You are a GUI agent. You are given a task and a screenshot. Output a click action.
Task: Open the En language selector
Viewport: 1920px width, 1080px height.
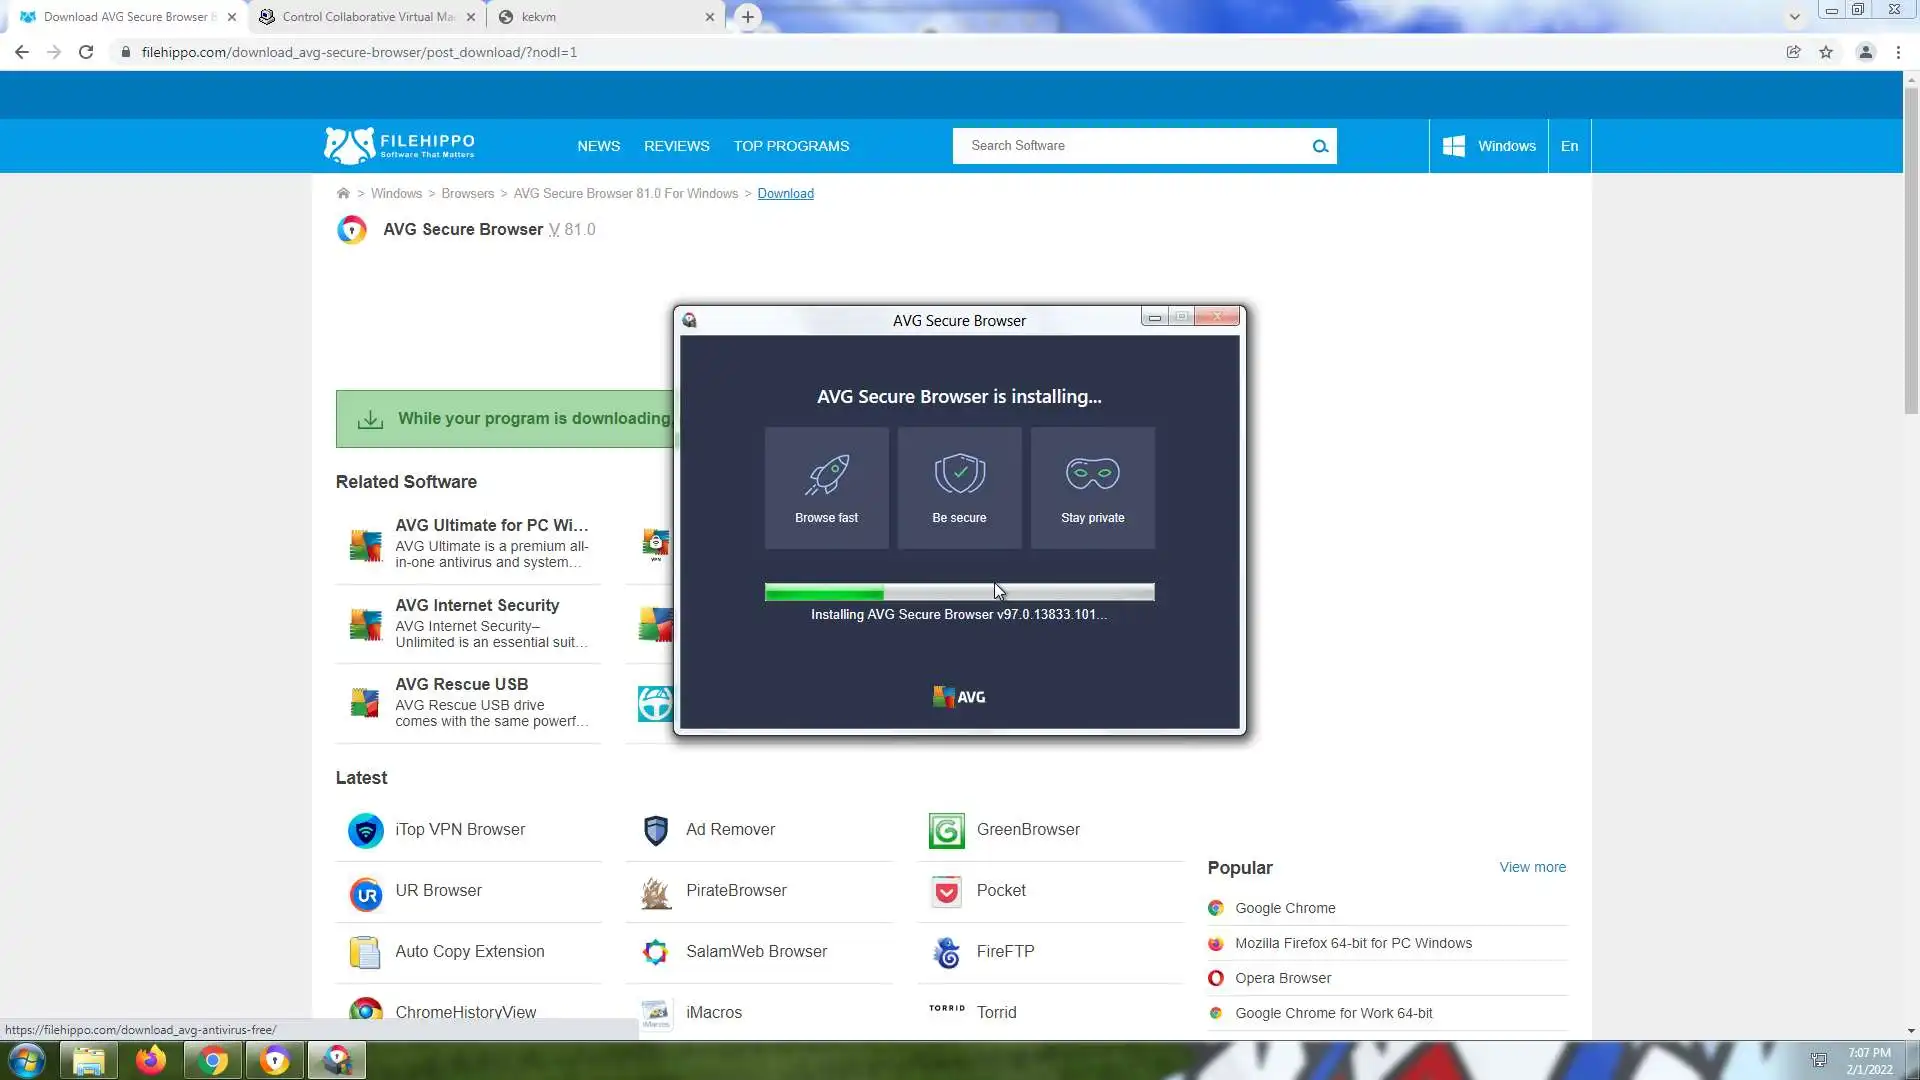pyautogui.click(x=1569, y=146)
